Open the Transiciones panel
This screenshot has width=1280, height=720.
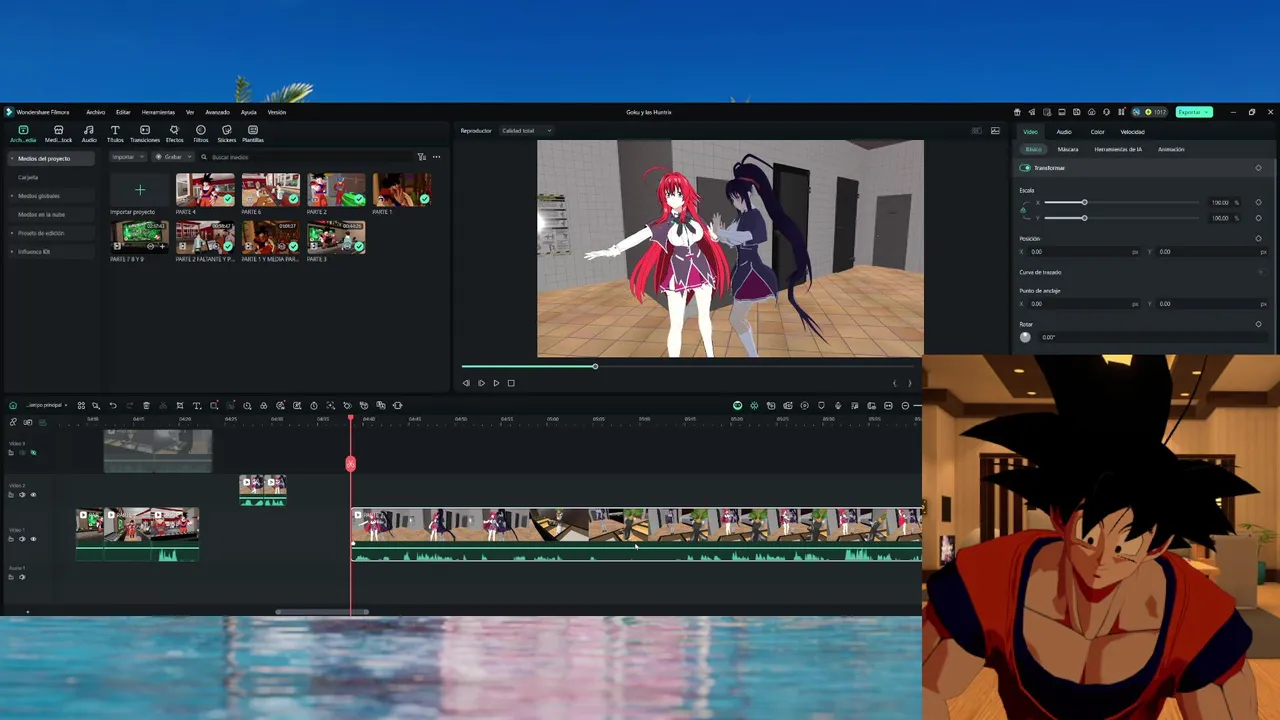click(145, 133)
